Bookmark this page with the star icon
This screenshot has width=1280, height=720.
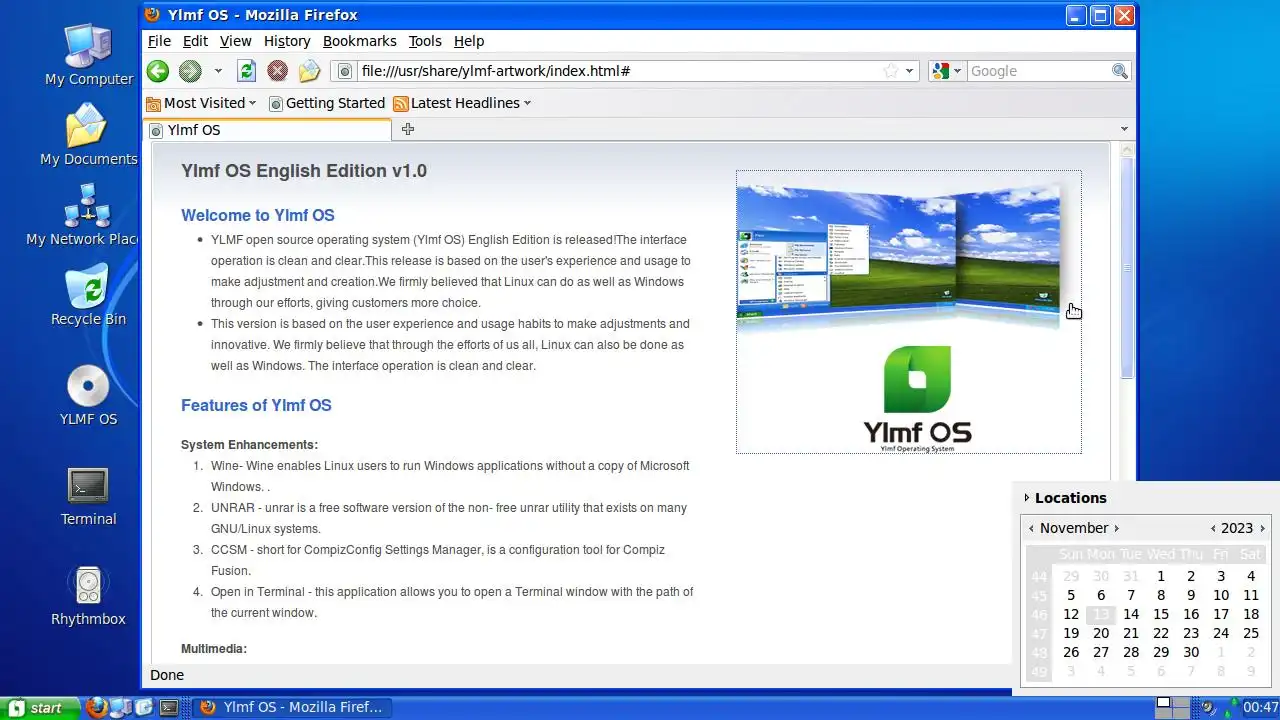tap(890, 71)
